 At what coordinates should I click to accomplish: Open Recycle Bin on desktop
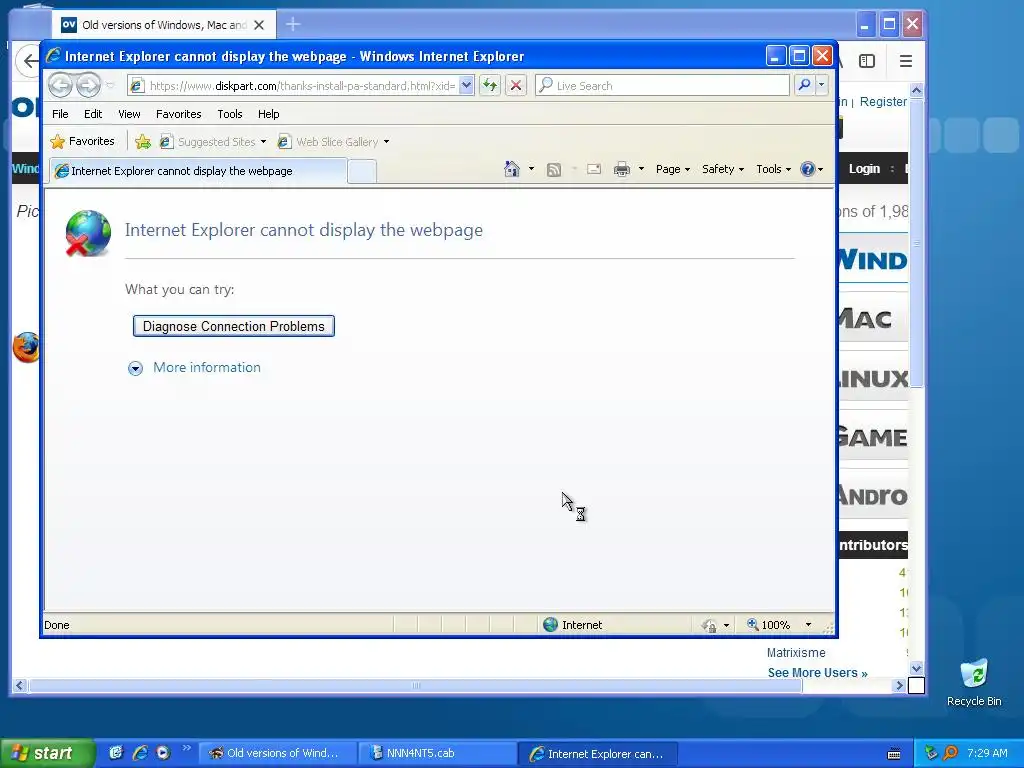click(x=974, y=682)
